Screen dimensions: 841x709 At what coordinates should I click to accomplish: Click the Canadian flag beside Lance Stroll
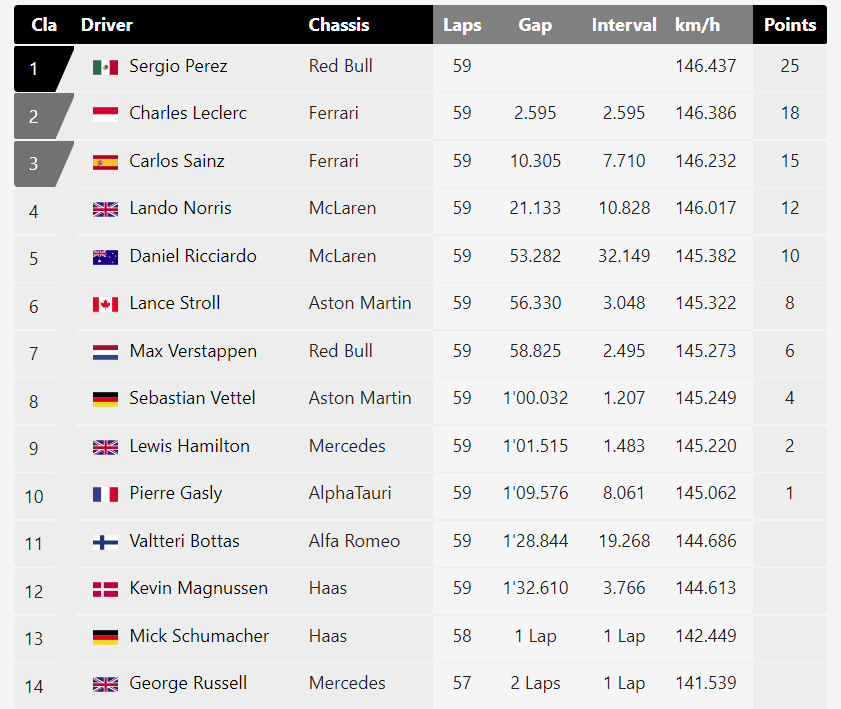[105, 304]
